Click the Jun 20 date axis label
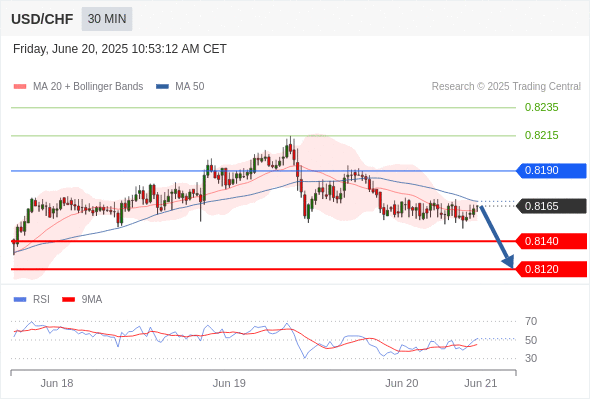 (x=401, y=383)
